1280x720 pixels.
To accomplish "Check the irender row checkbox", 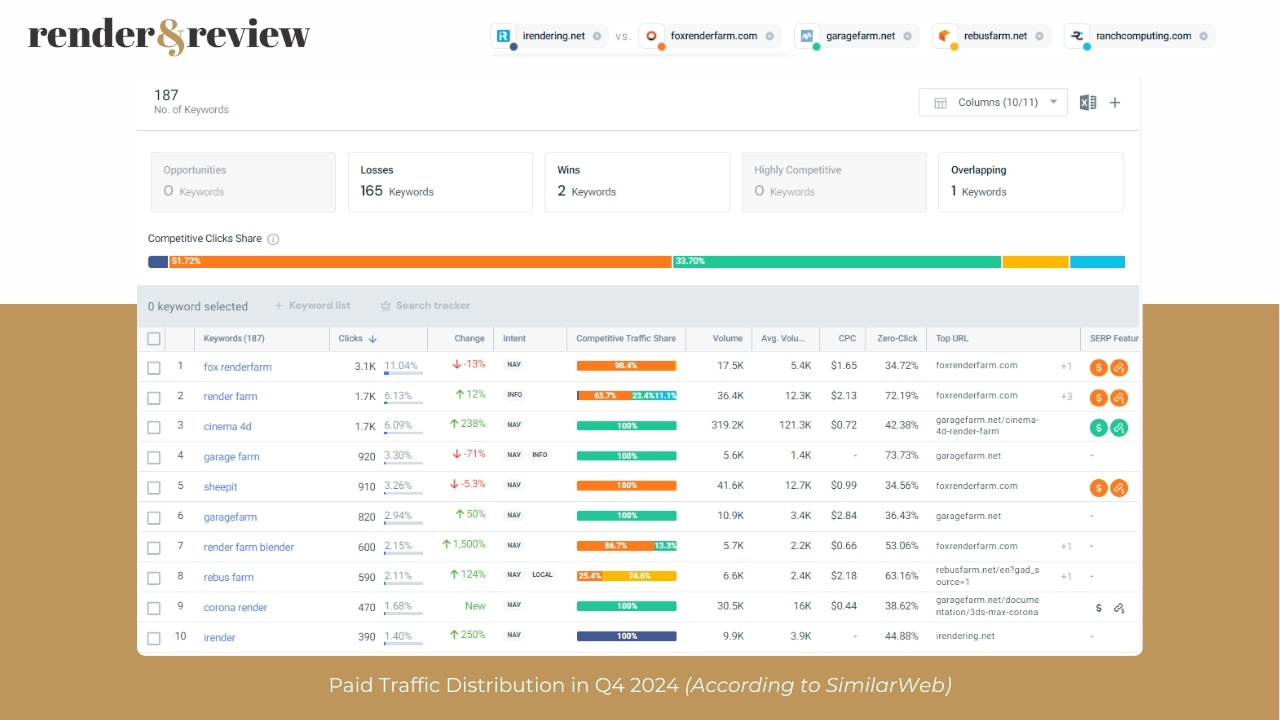I will (154, 637).
